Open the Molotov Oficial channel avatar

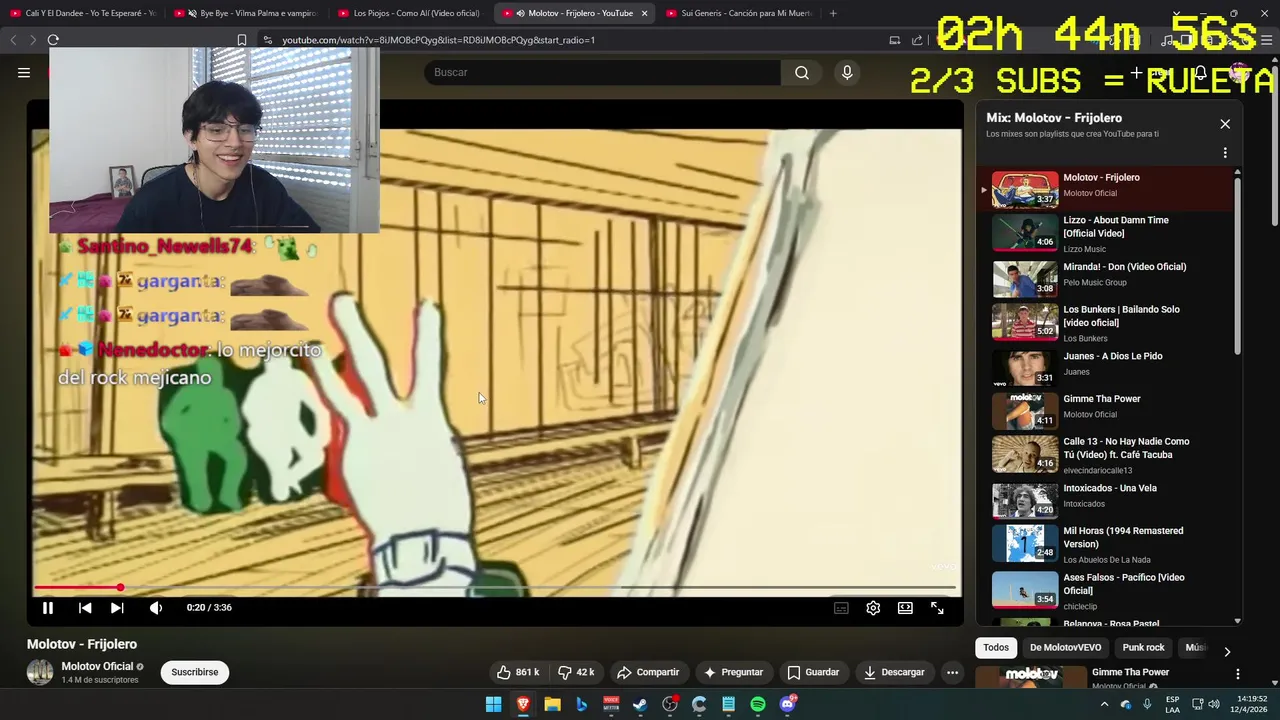(x=40, y=672)
